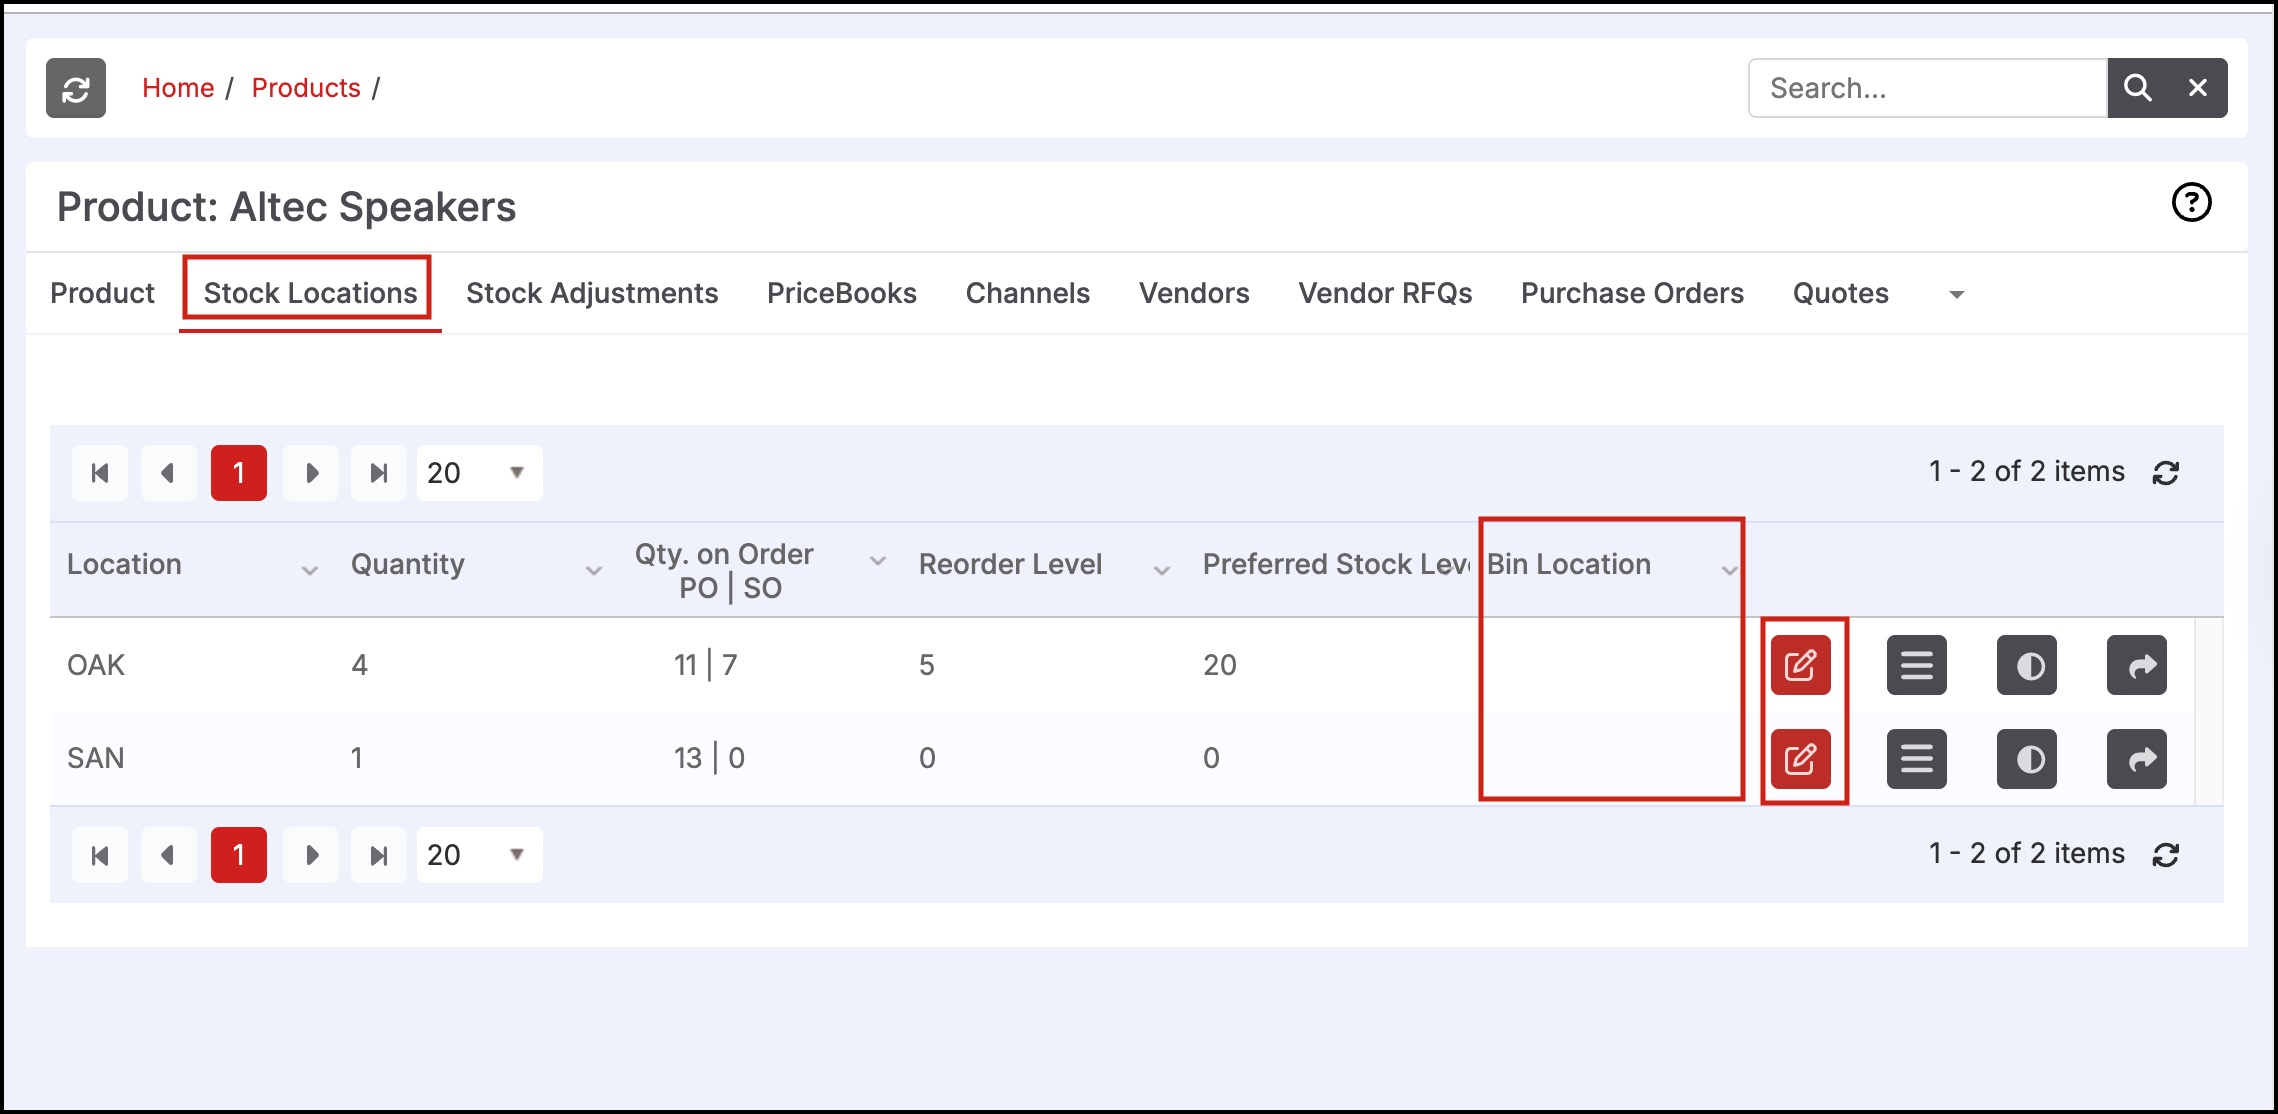Click page 1 button in the top pager
This screenshot has width=2278, height=1114.
click(239, 473)
